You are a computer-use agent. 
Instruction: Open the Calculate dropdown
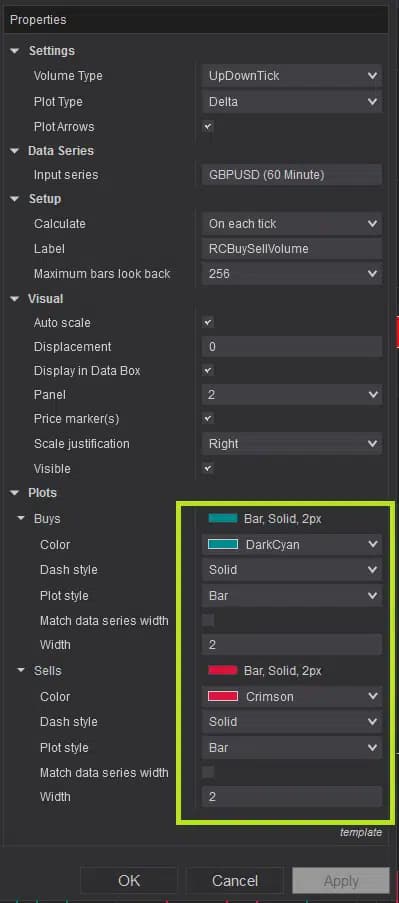(292, 223)
